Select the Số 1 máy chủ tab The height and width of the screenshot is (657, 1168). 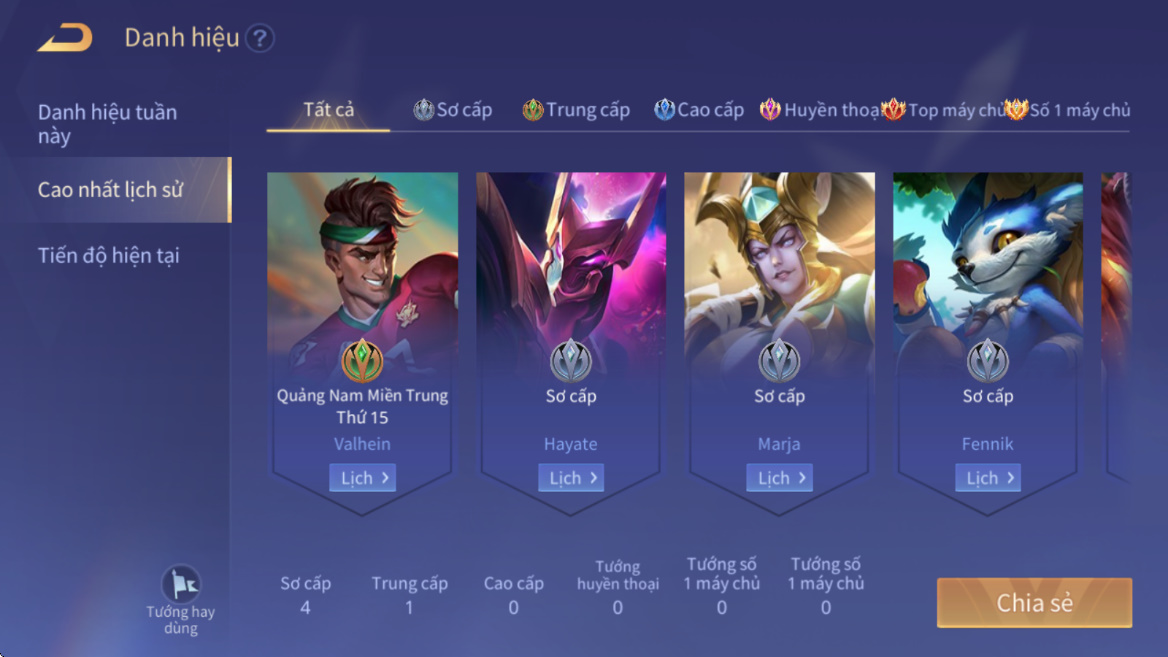pyautogui.click(x=1067, y=110)
